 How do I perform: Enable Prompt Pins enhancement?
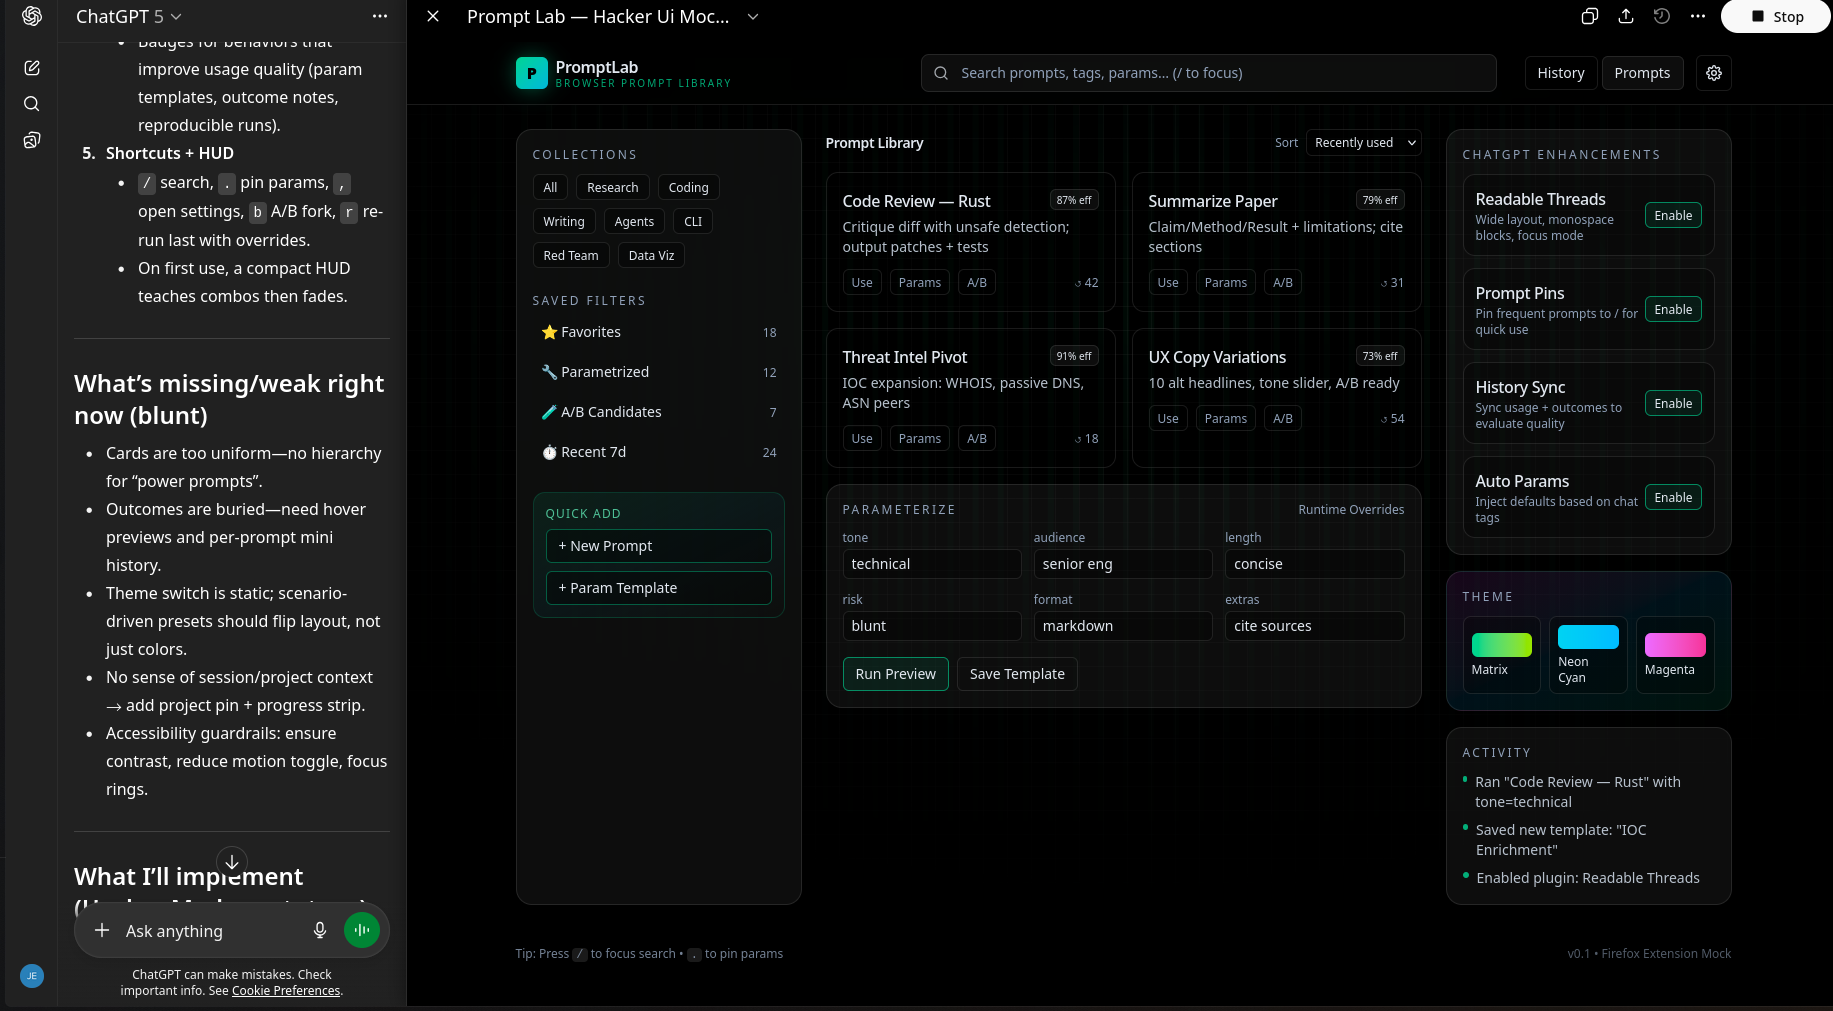pyautogui.click(x=1673, y=310)
